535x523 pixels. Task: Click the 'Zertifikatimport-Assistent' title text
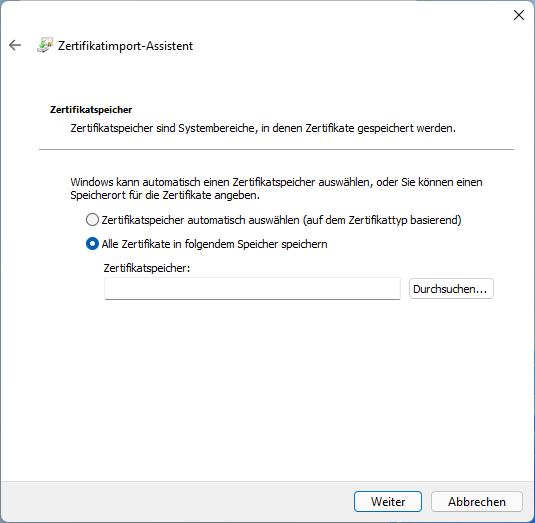click(125, 46)
